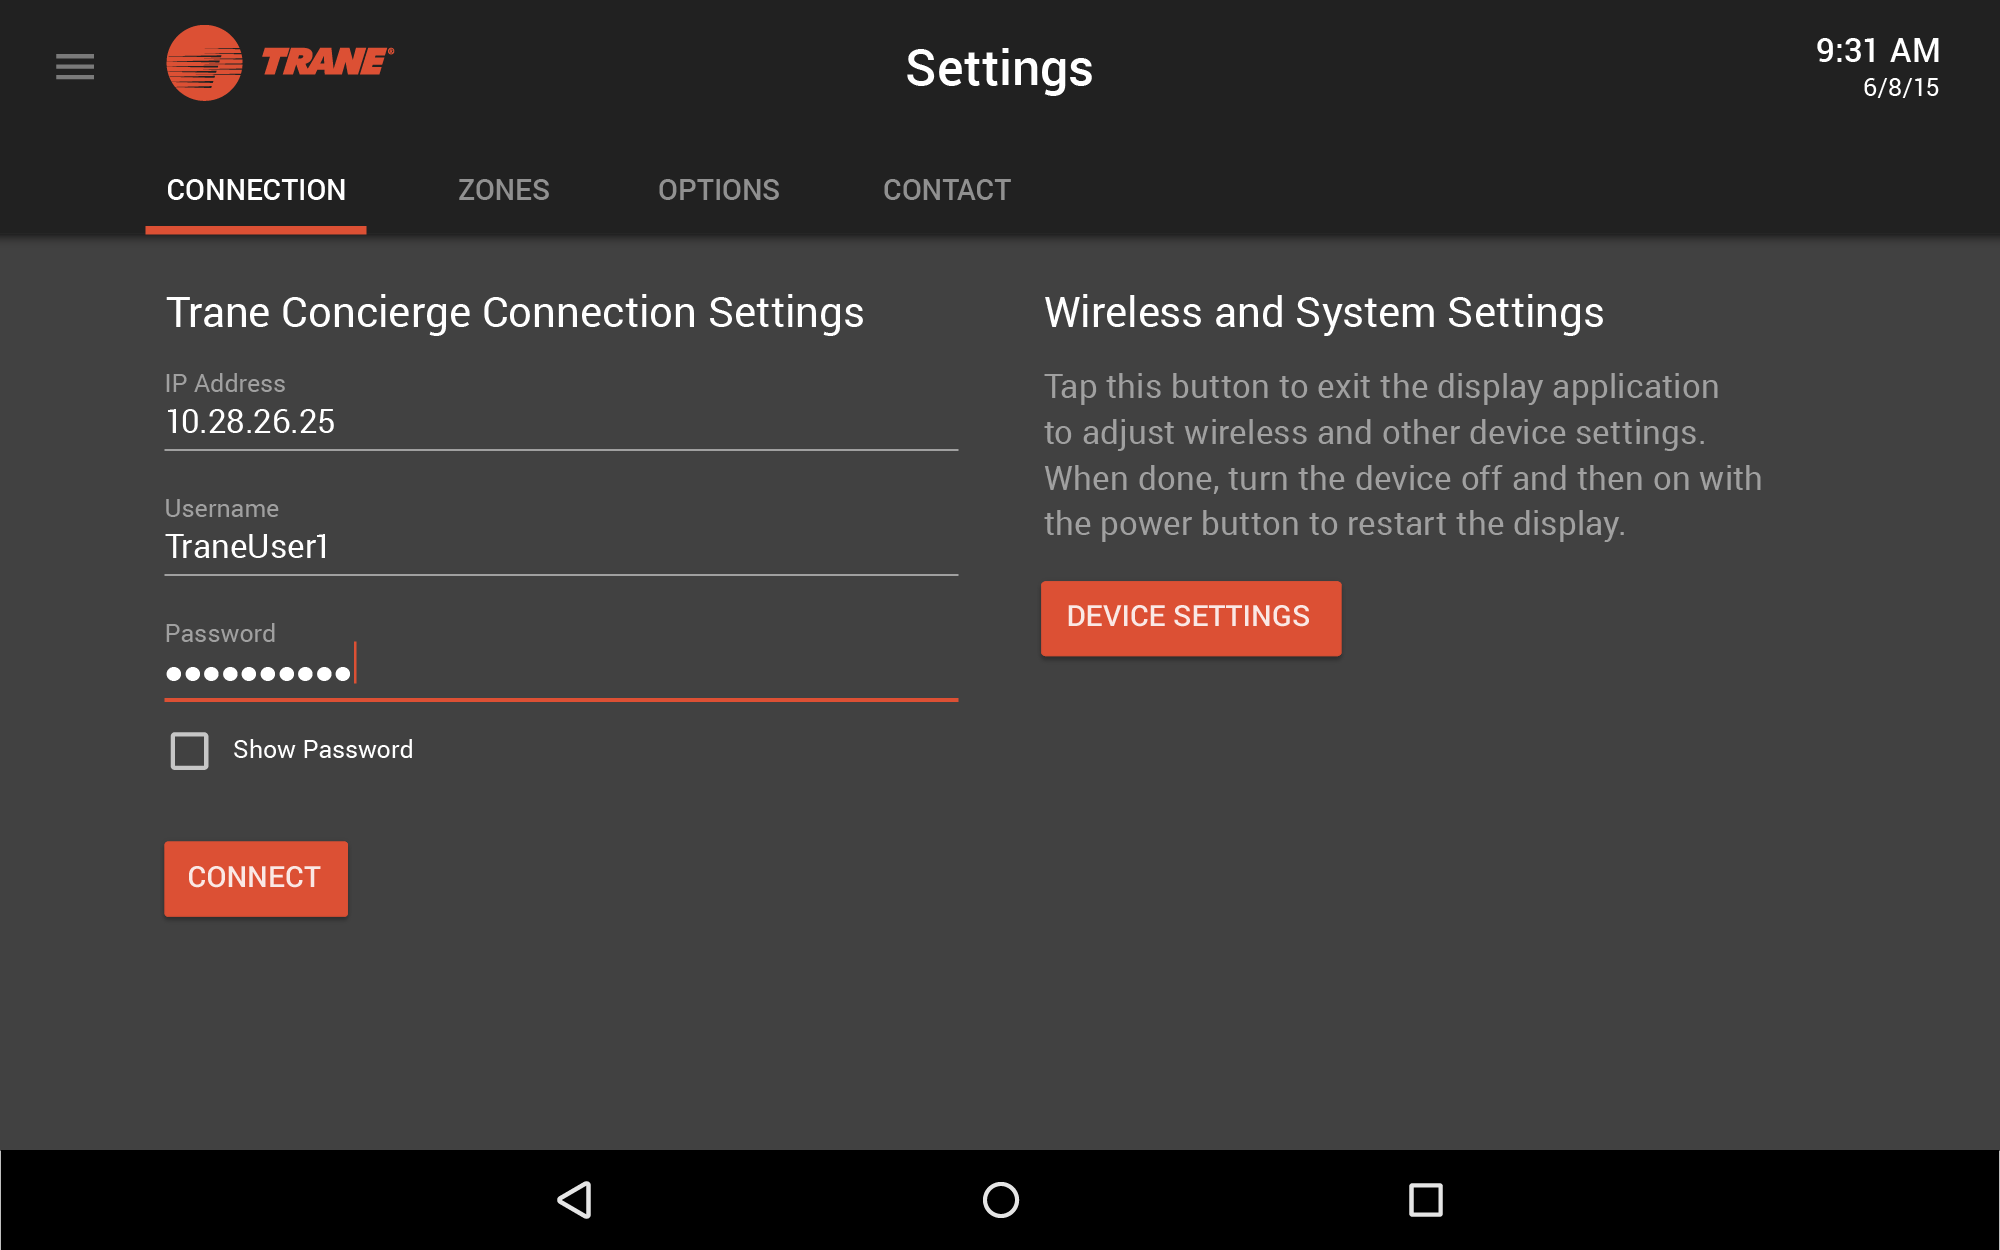The width and height of the screenshot is (2000, 1250).
Task: Click the 6/8/15 date display
Action: (x=1900, y=88)
